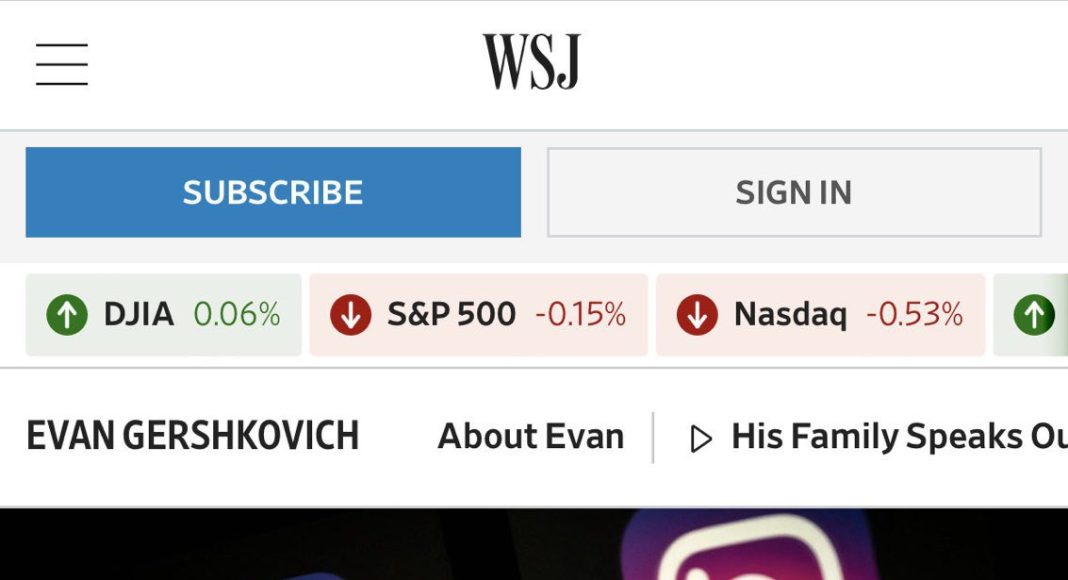Screen dimensions: 1068x580
Task: Click the green up arrow beside DJIA
Action: coord(67,316)
